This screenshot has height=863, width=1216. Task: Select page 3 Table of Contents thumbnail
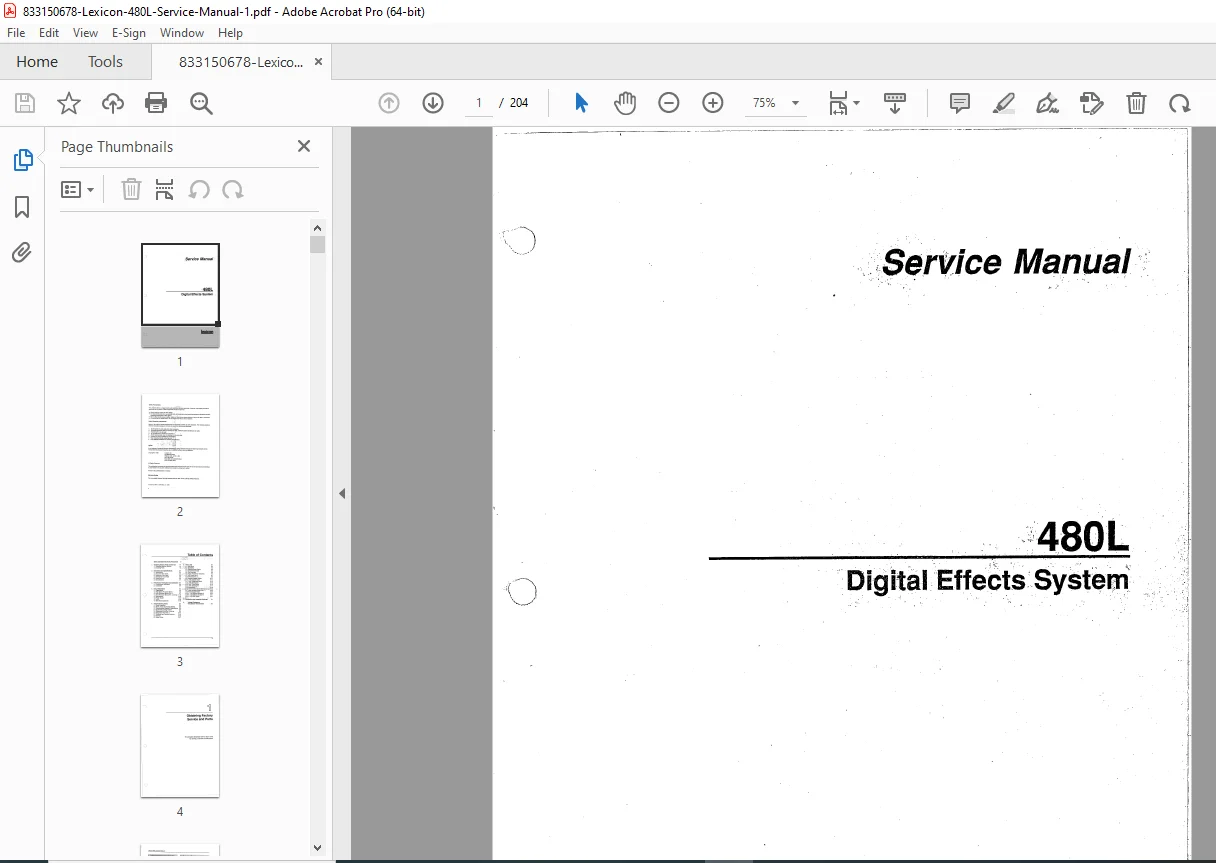click(x=180, y=595)
